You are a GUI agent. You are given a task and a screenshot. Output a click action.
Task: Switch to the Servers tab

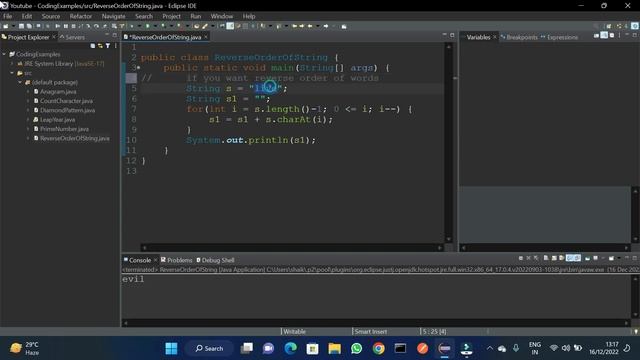pos(72,37)
